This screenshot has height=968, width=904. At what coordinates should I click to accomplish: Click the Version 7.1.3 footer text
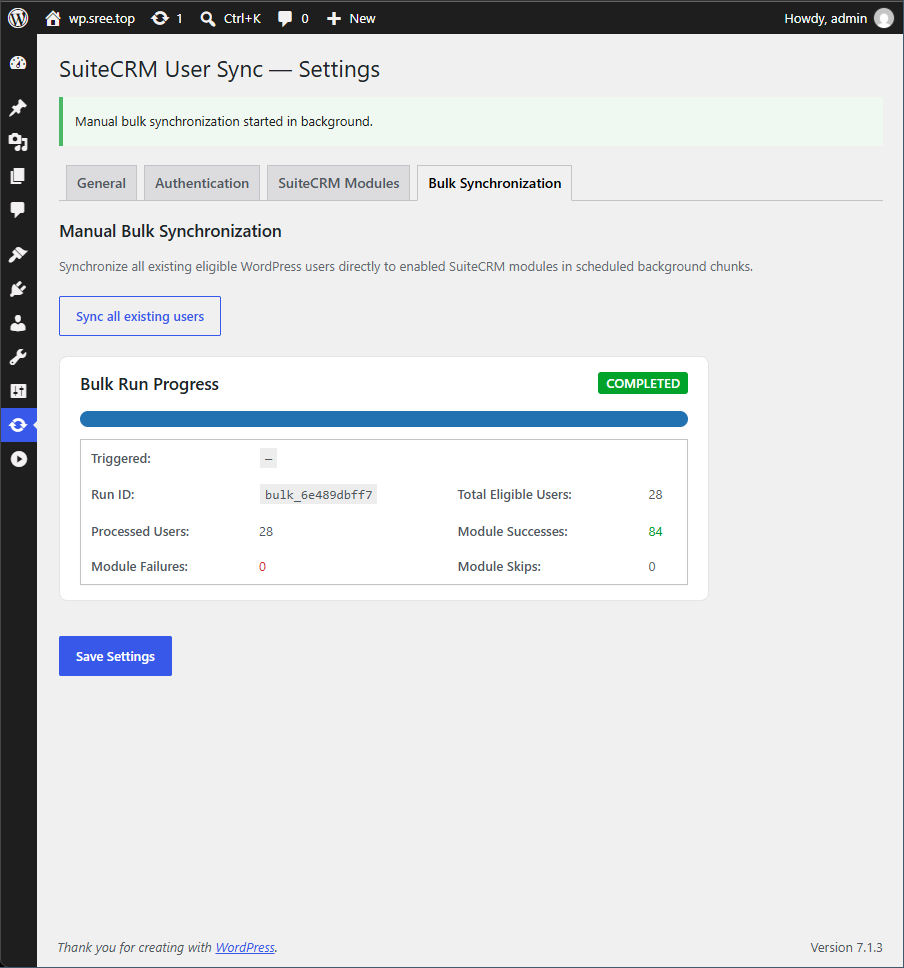pos(846,947)
